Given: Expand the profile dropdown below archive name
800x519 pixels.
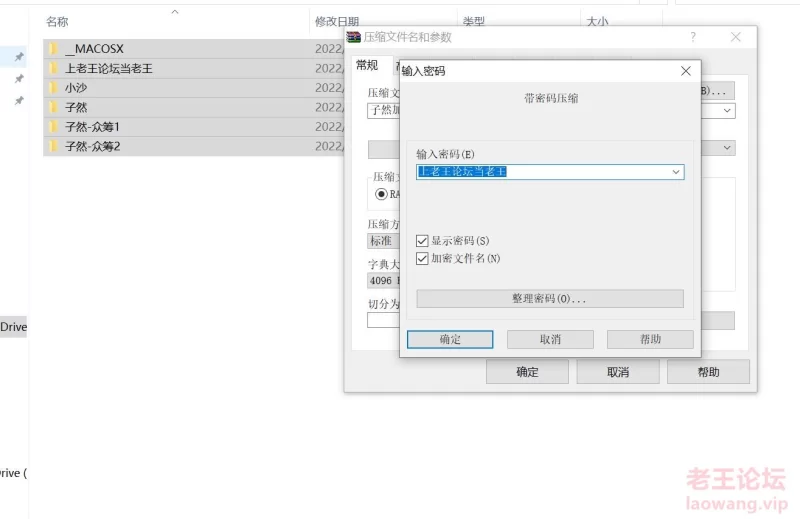Looking at the screenshot, I should [x=727, y=148].
